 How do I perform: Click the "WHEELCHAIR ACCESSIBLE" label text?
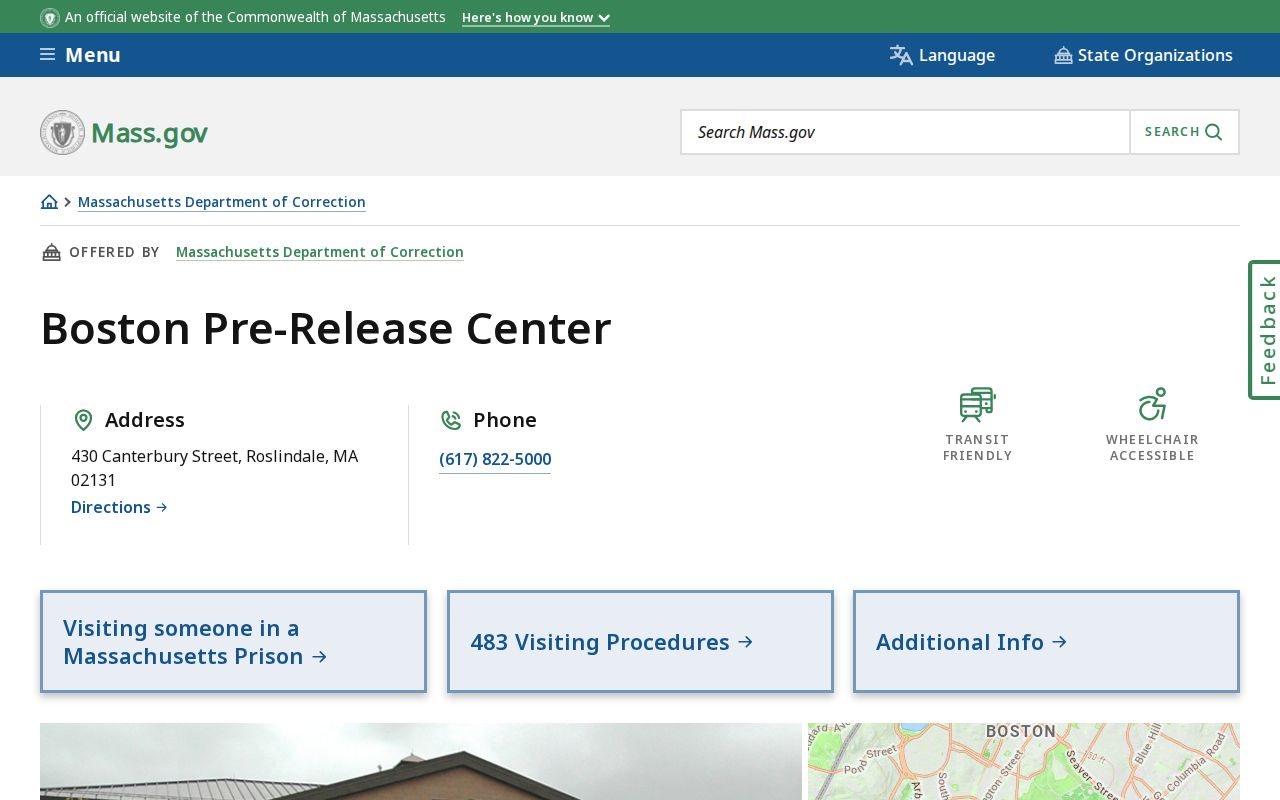pyautogui.click(x=1152, y=448)
